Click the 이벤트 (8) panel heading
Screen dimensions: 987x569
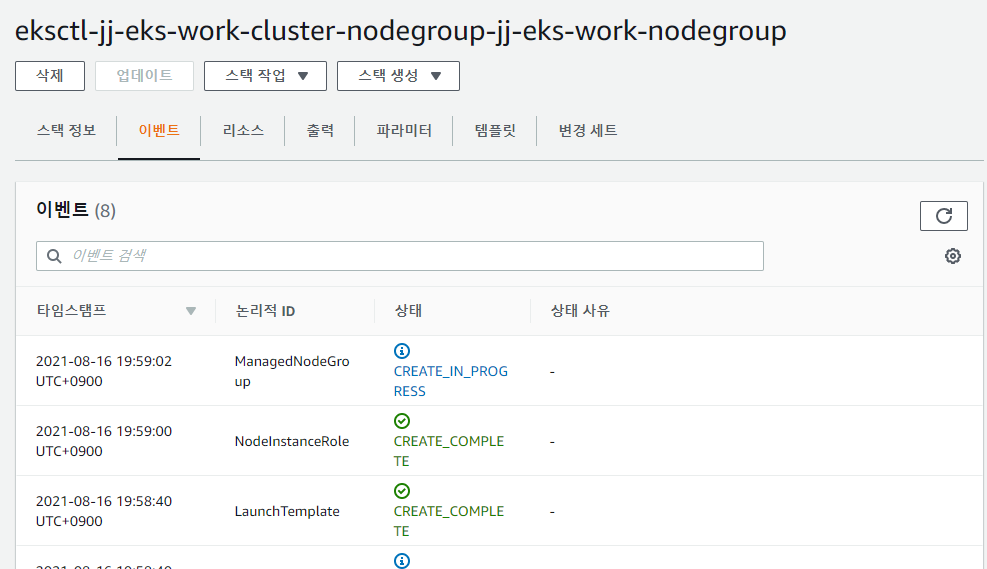coord(76,210)
